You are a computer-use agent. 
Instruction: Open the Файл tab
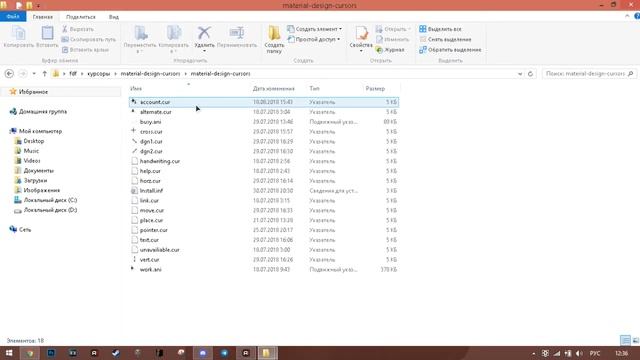[x=13, y=17]
